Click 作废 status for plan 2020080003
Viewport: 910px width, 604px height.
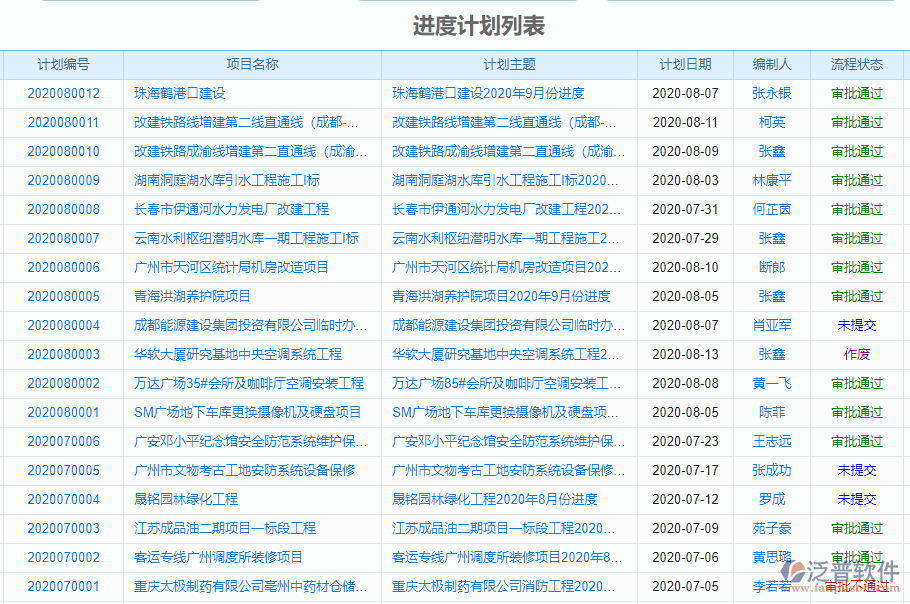click(855, 355)
